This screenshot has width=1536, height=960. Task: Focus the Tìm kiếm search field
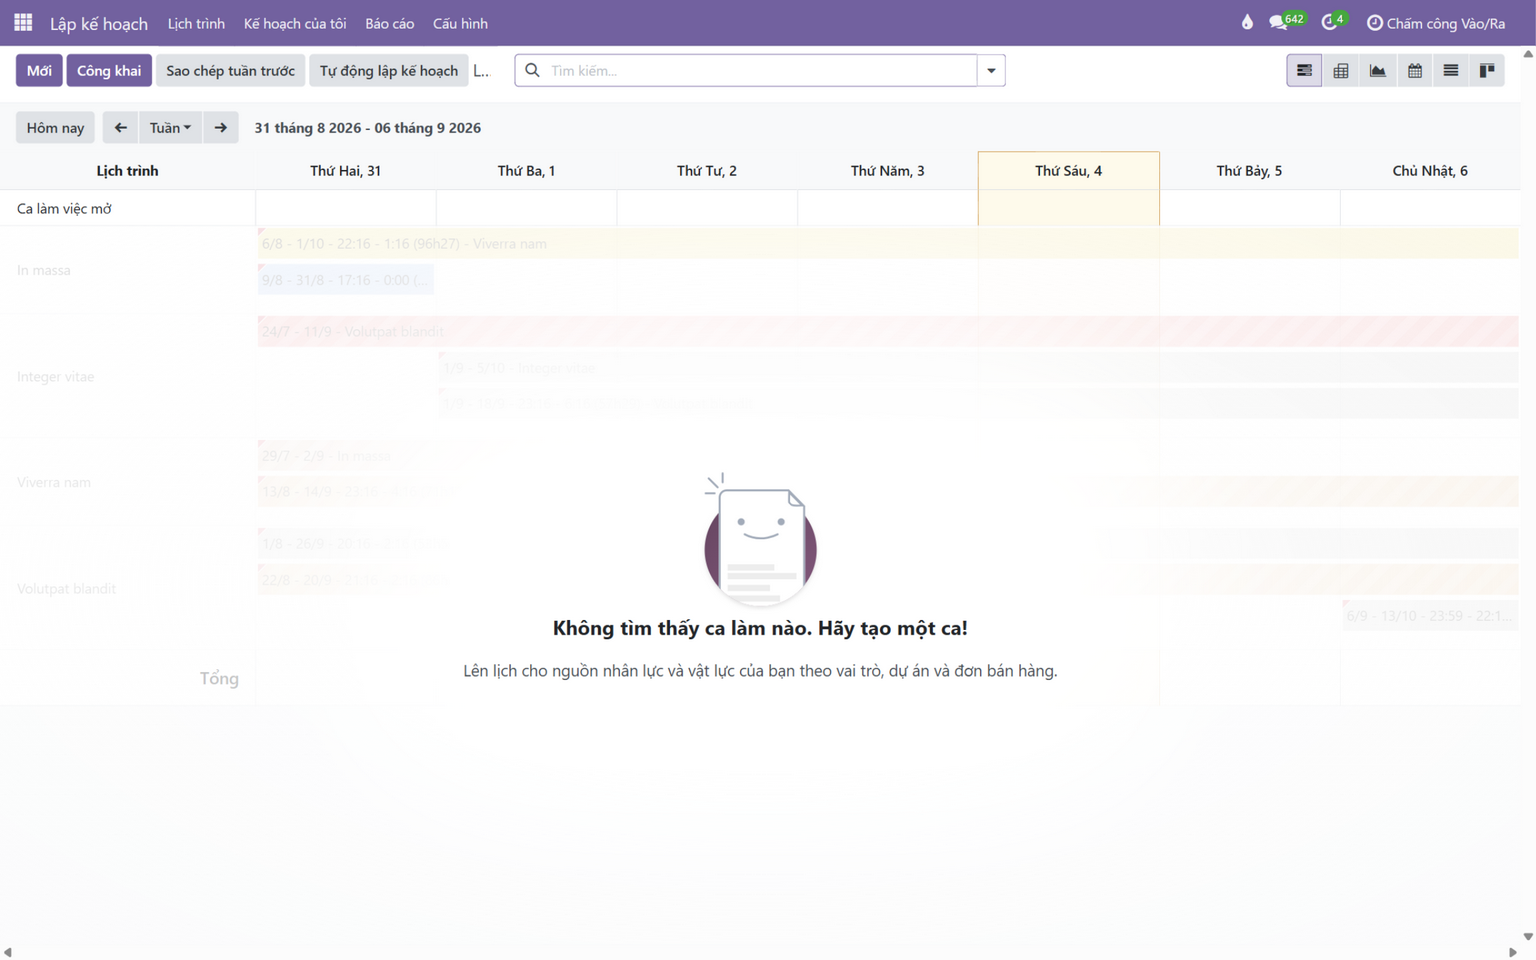[x=760, y=70]
